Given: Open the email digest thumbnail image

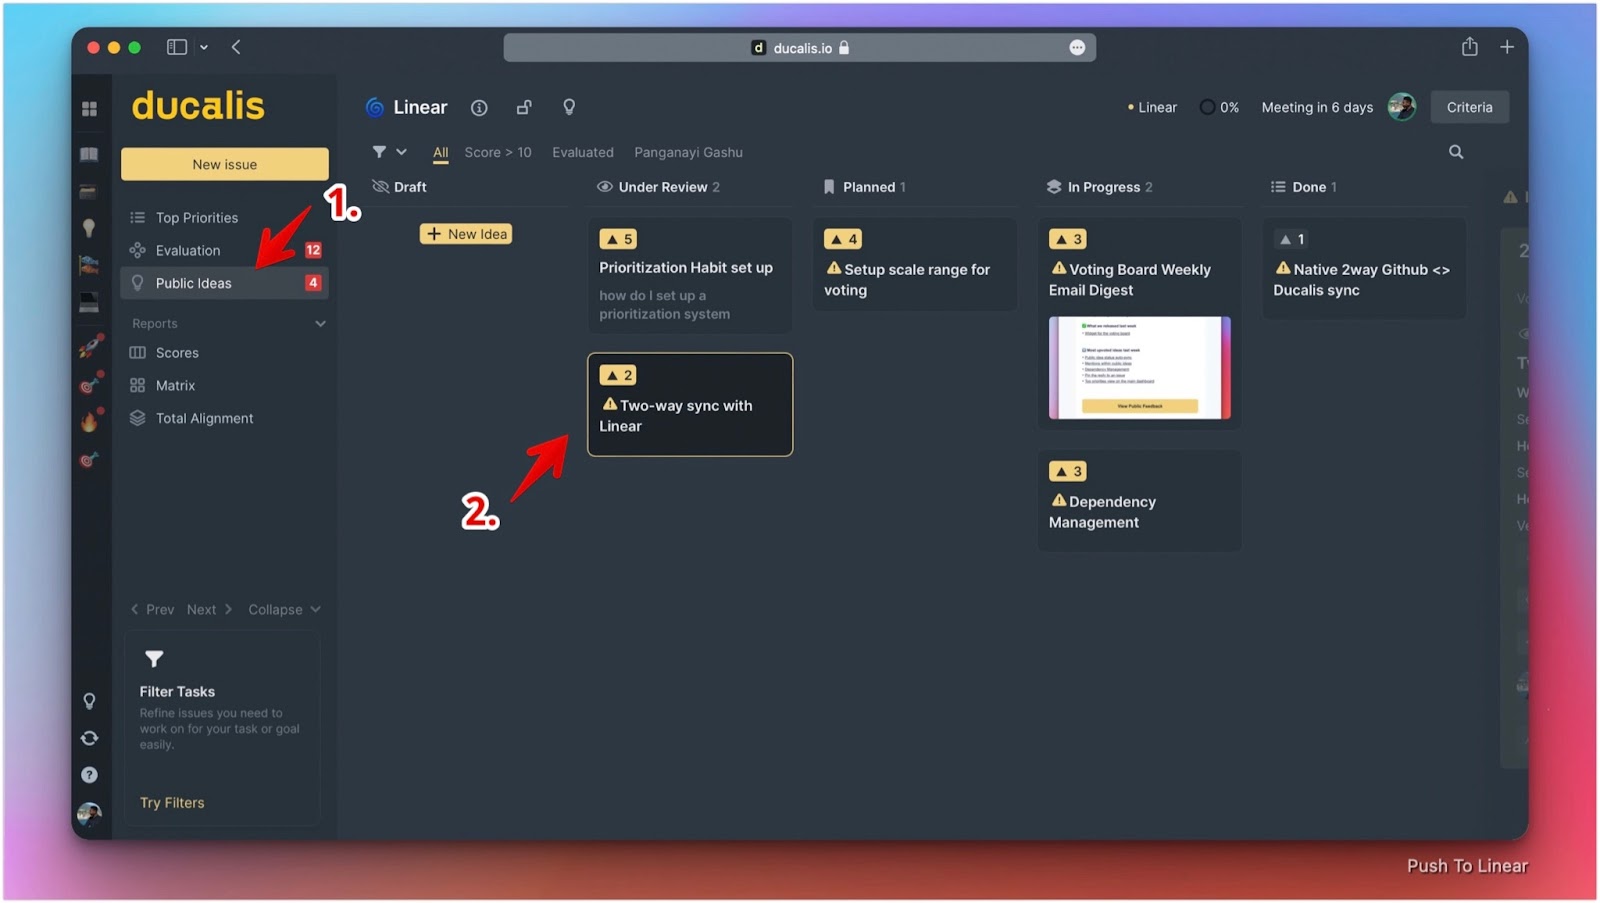Looking at the screenshot, I should pyautogui.click(x=1139, y=367).
